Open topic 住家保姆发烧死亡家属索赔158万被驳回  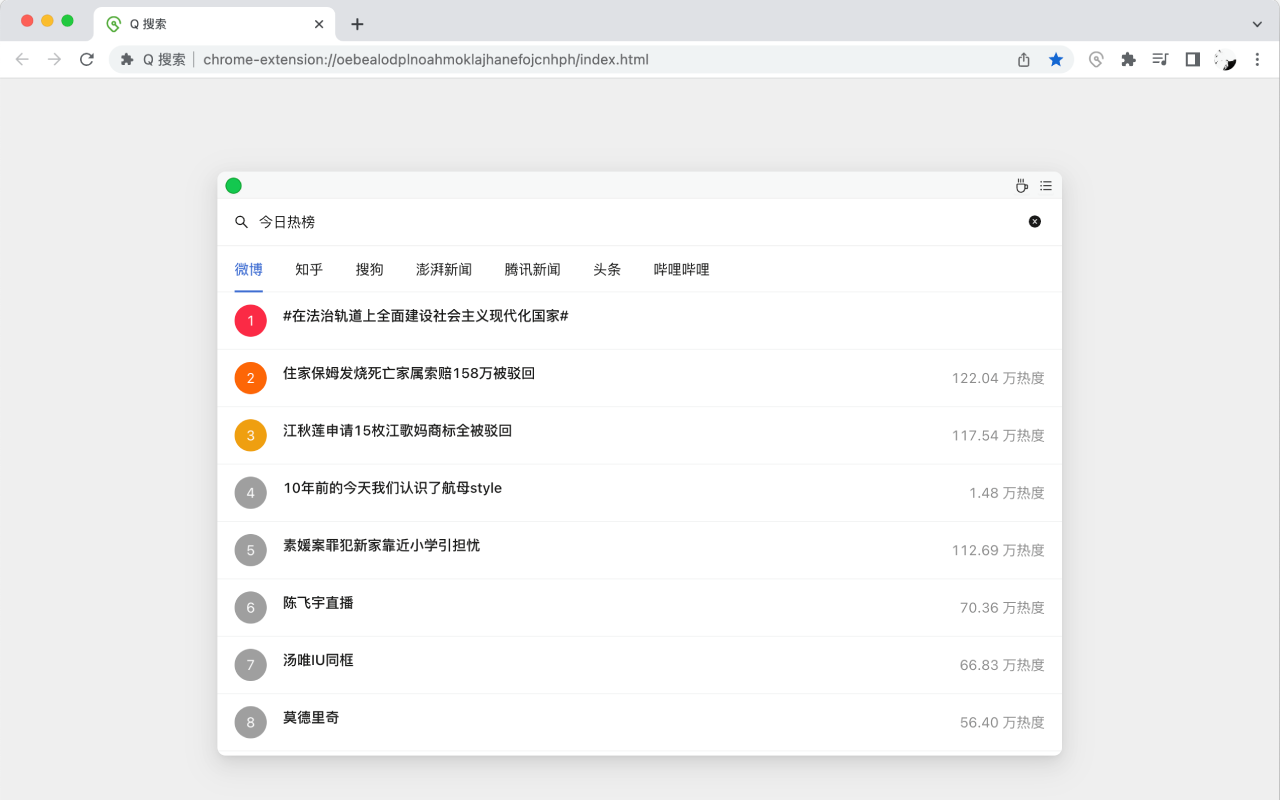[x=409, y=373]
